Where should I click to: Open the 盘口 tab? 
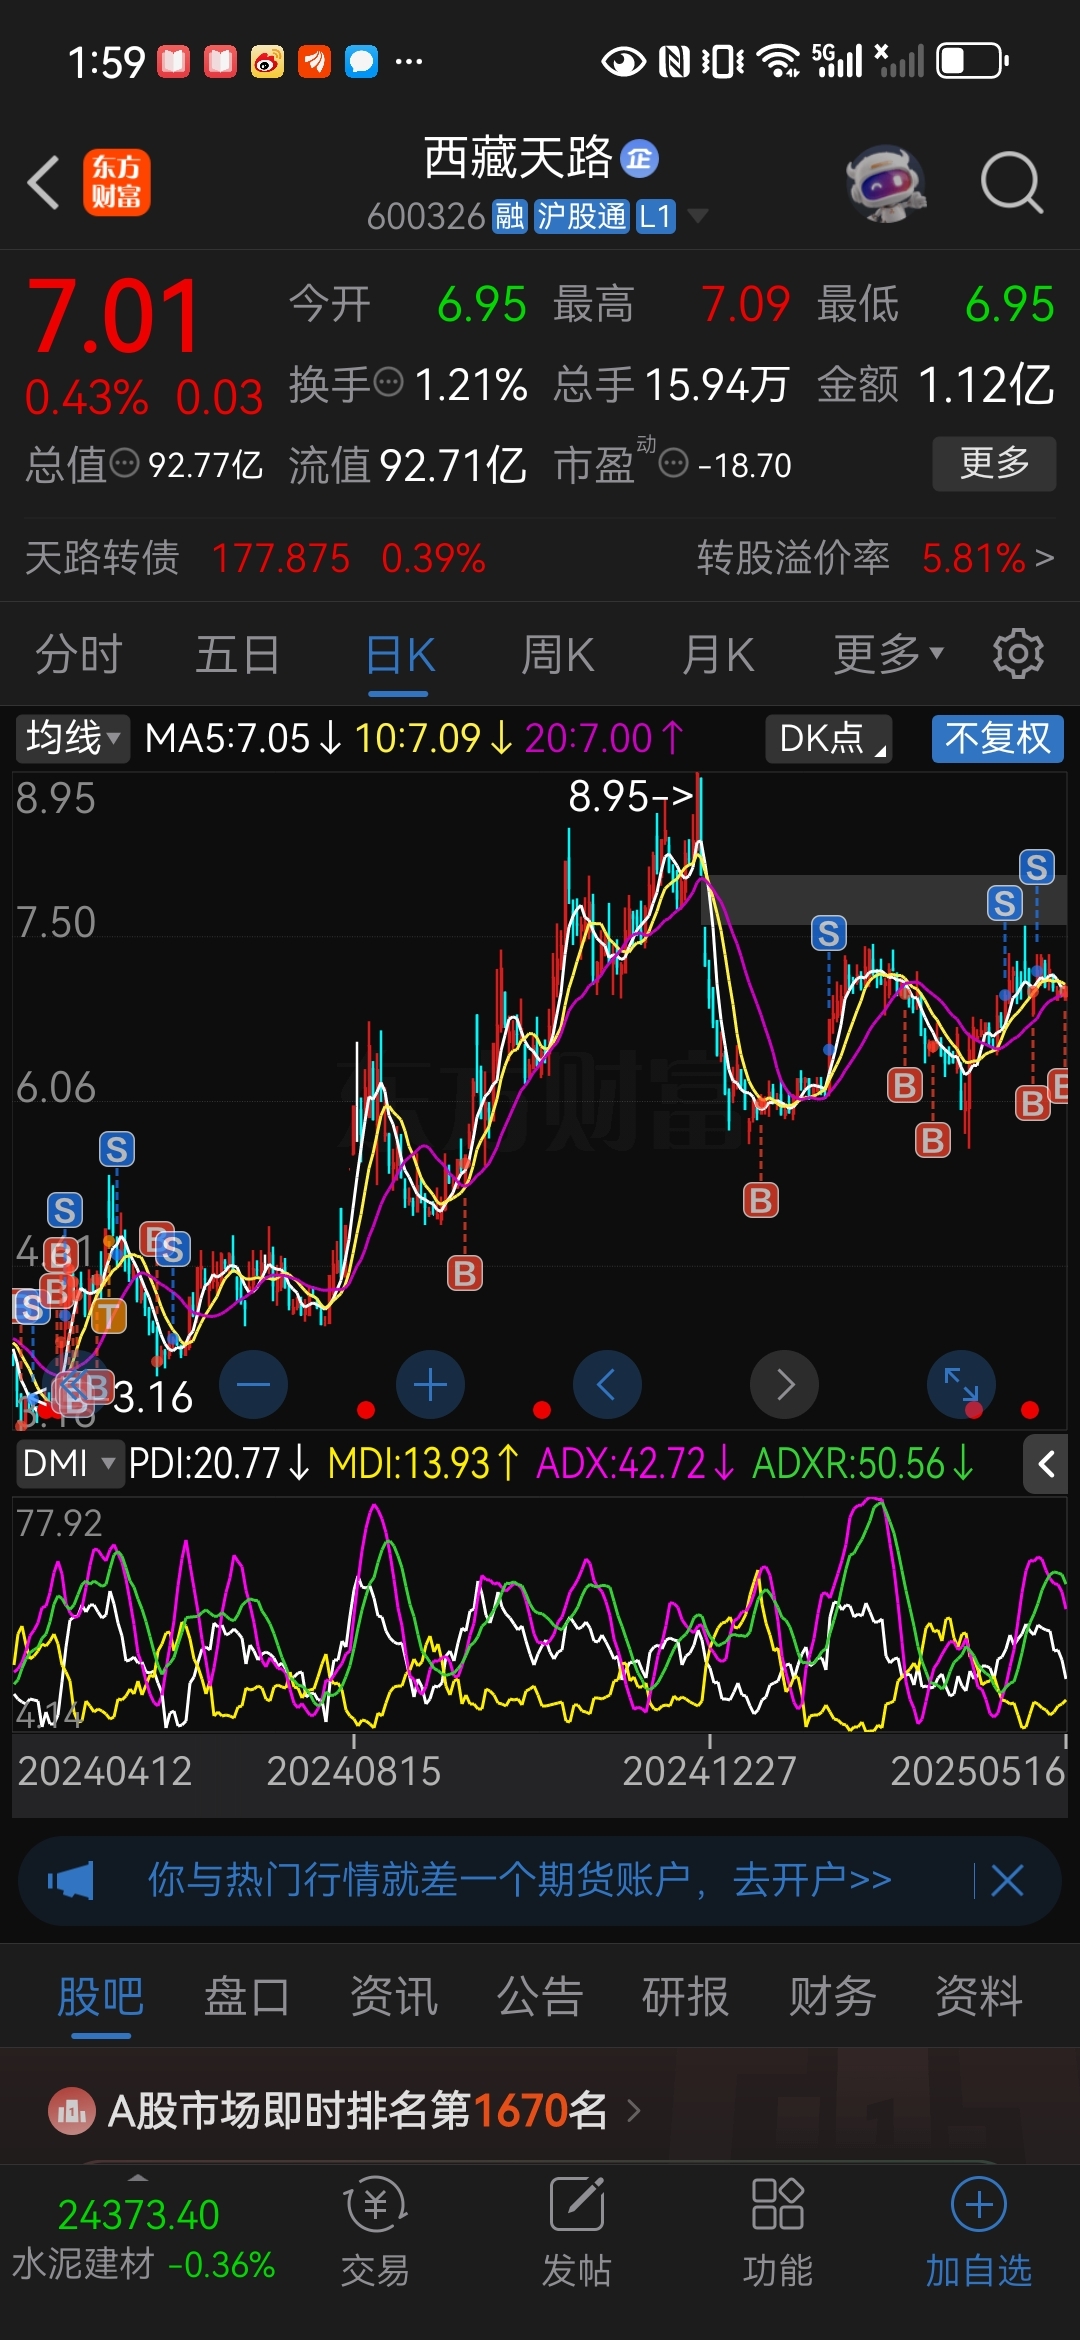coord(247,1997)
